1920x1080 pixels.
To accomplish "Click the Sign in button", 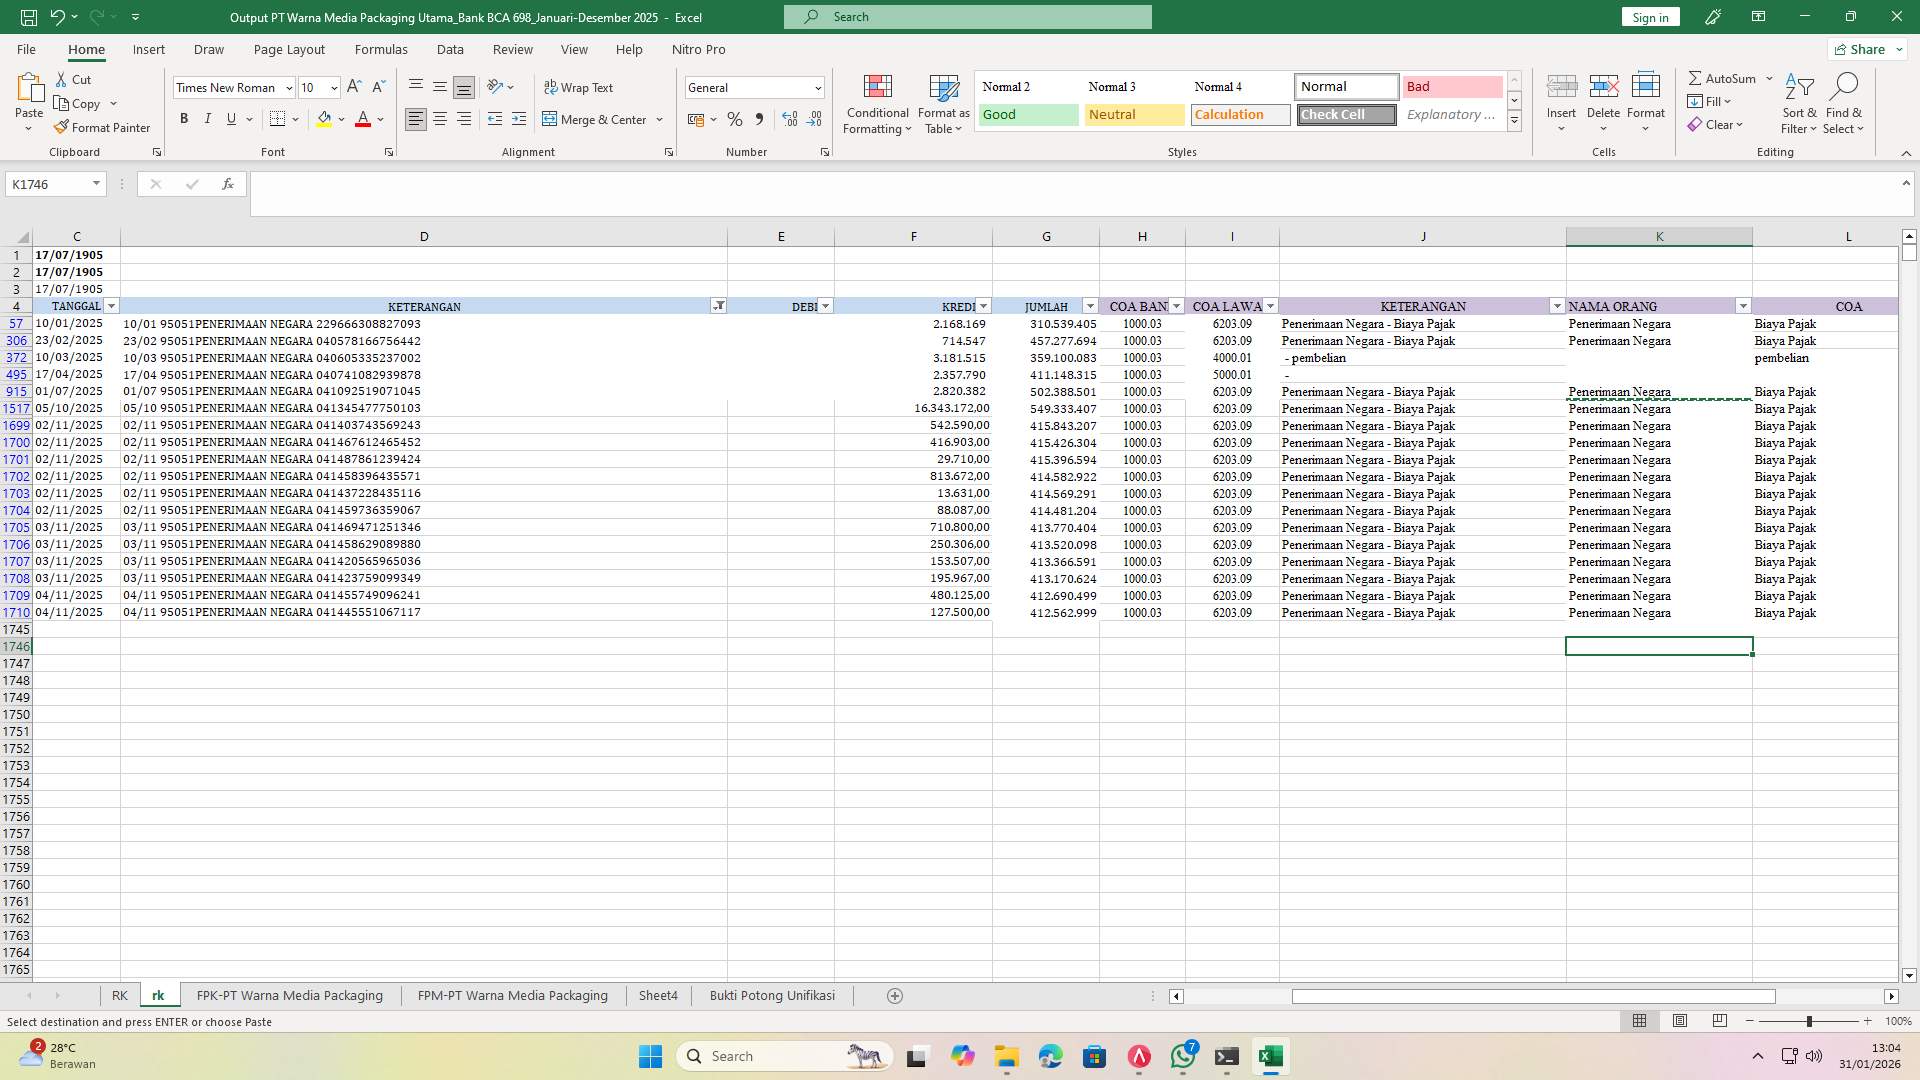I will (x=1649, y=17).
